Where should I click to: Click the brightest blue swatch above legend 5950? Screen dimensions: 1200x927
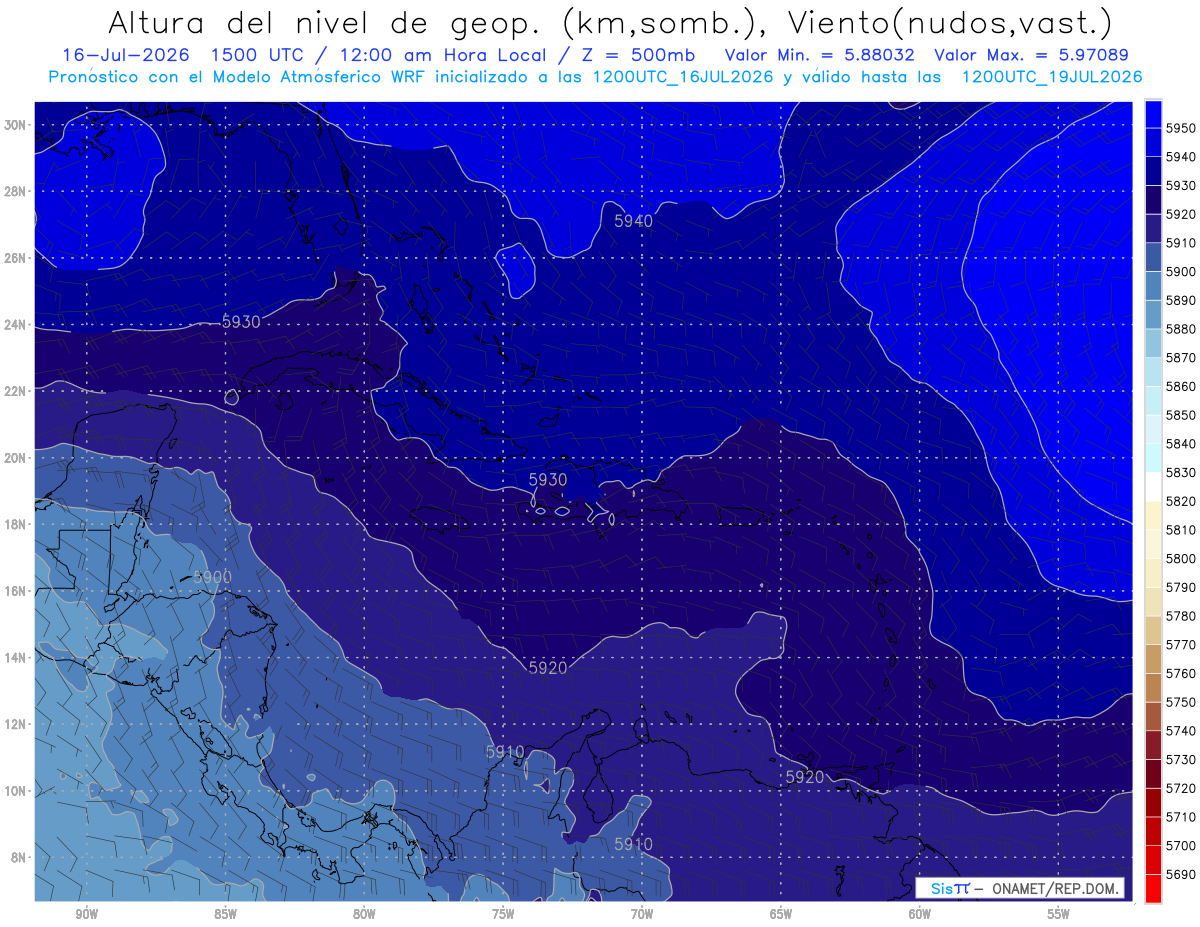tap(1153, 114)
